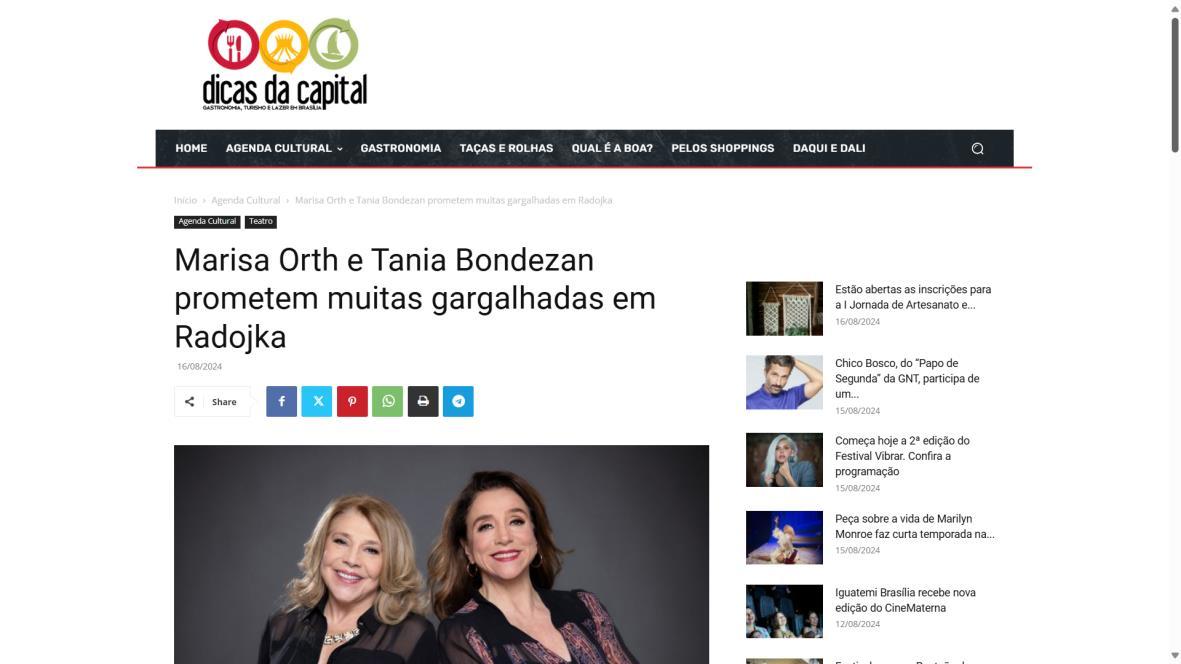Open the Gastronomia menu item

401,148
